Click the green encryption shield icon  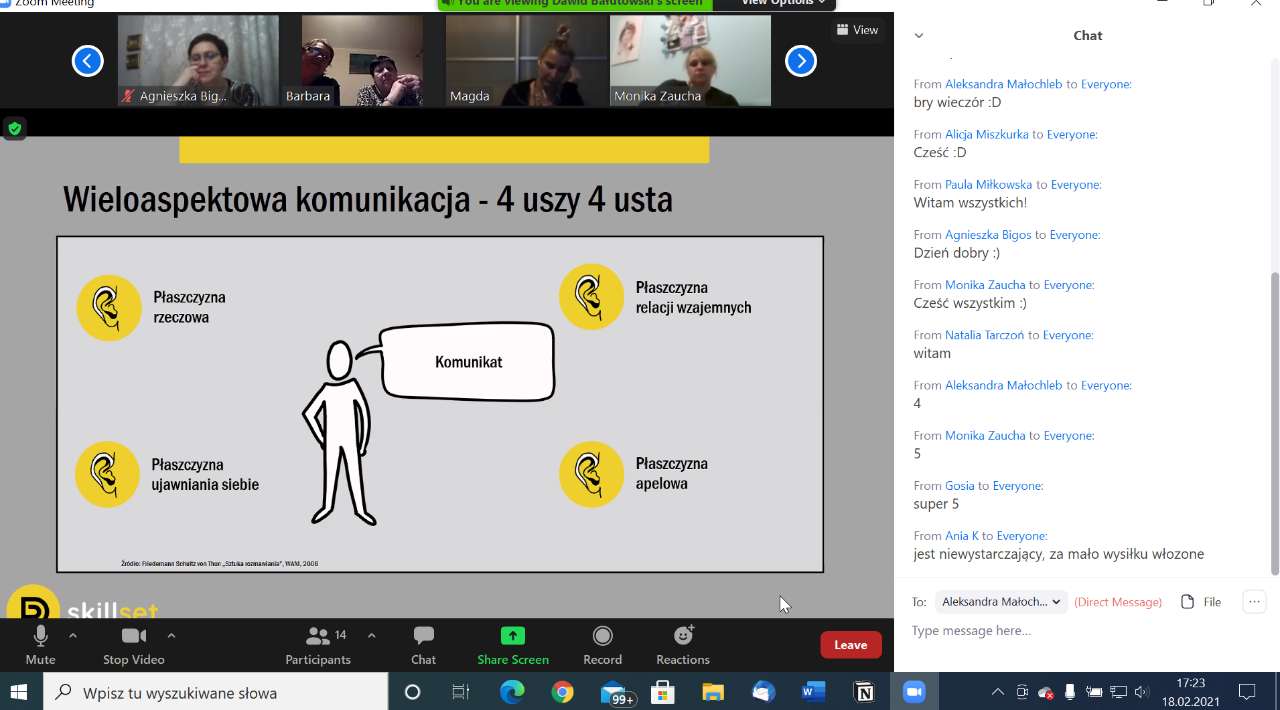(x=14, y=128)
